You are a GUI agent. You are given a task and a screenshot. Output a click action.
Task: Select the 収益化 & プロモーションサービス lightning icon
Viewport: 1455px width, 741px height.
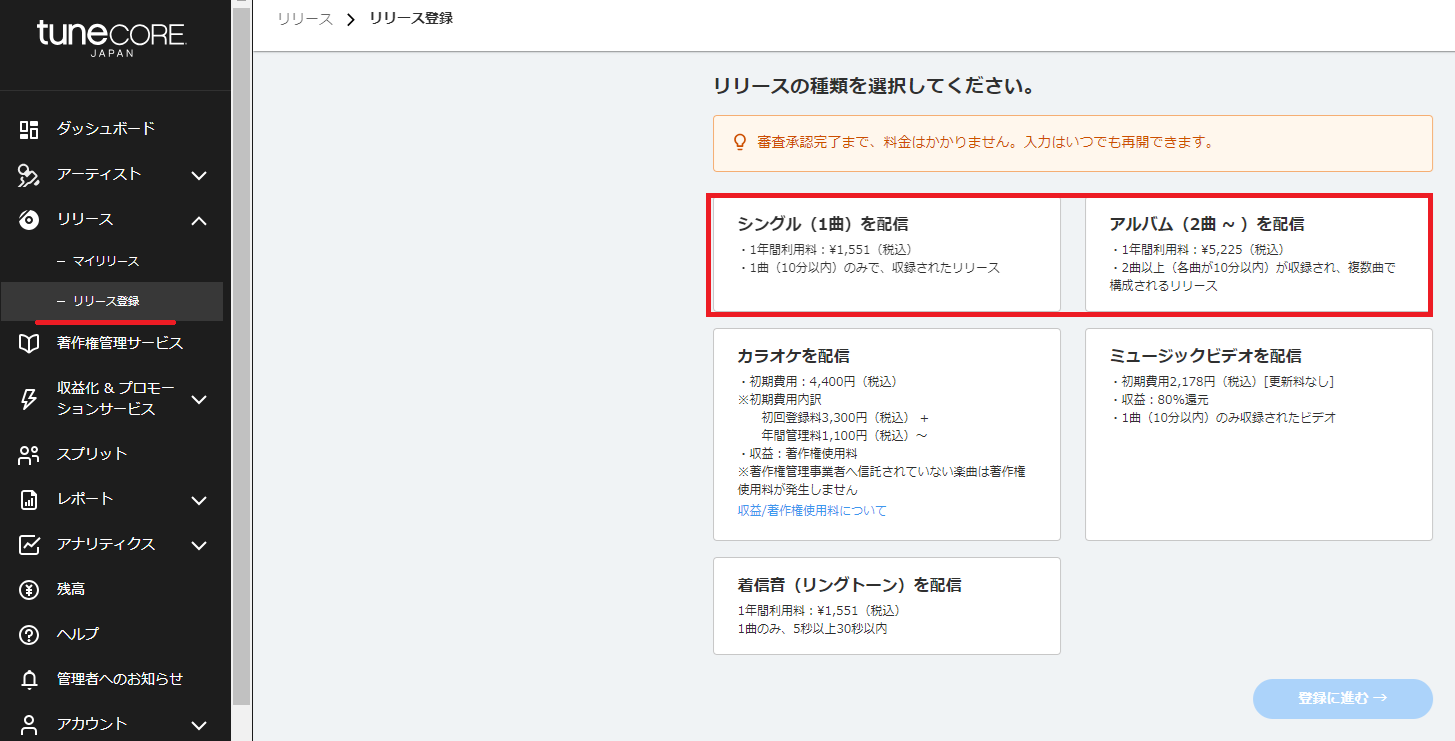27,398
